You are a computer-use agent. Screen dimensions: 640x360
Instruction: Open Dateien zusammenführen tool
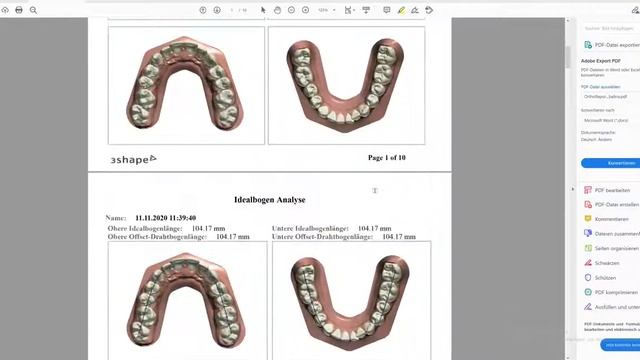611,233
